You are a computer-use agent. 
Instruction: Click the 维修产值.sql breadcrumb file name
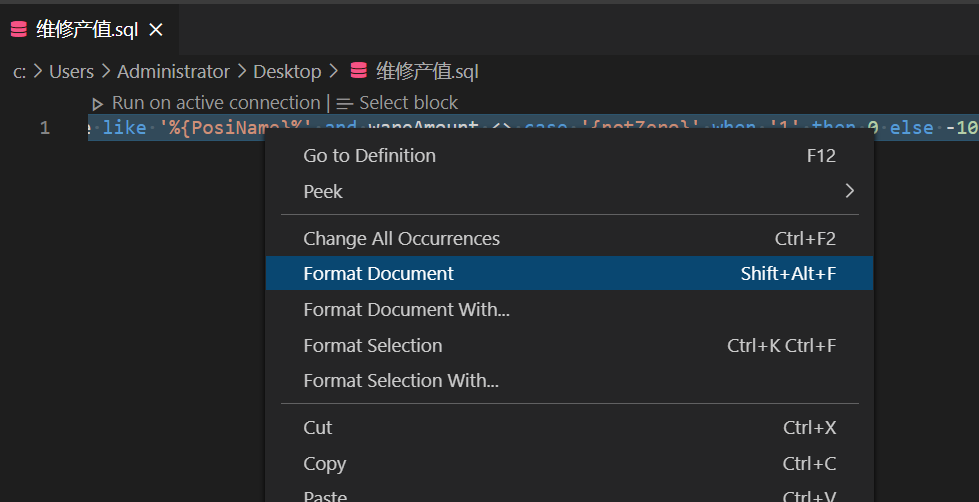point(427,72)
